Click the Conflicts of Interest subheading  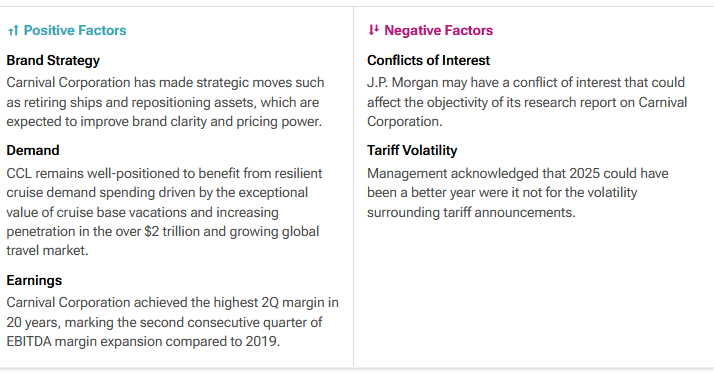tap(428, 61)
